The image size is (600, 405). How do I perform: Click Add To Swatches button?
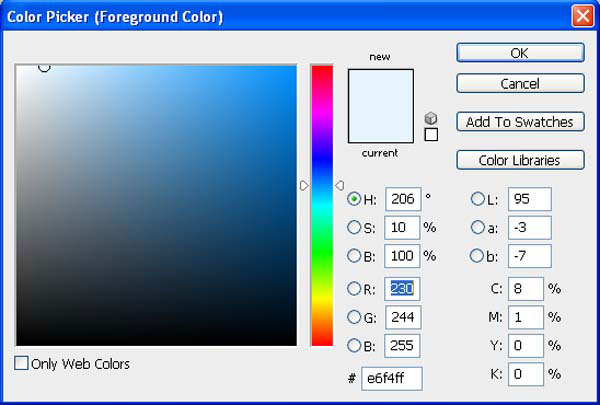click(x=520, y=122)
